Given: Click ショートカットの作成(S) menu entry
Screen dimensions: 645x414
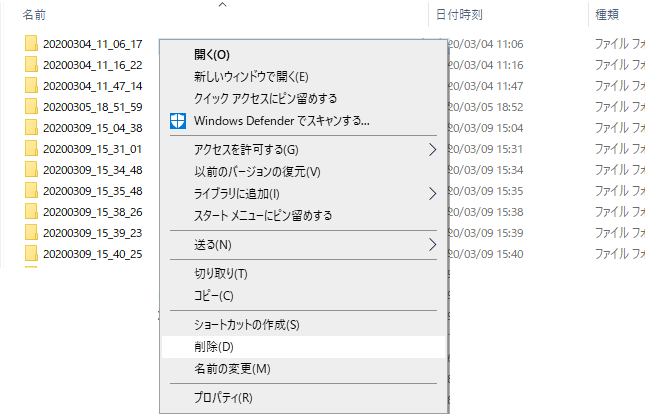Looking at the screenshot, I should coord(246,325).
